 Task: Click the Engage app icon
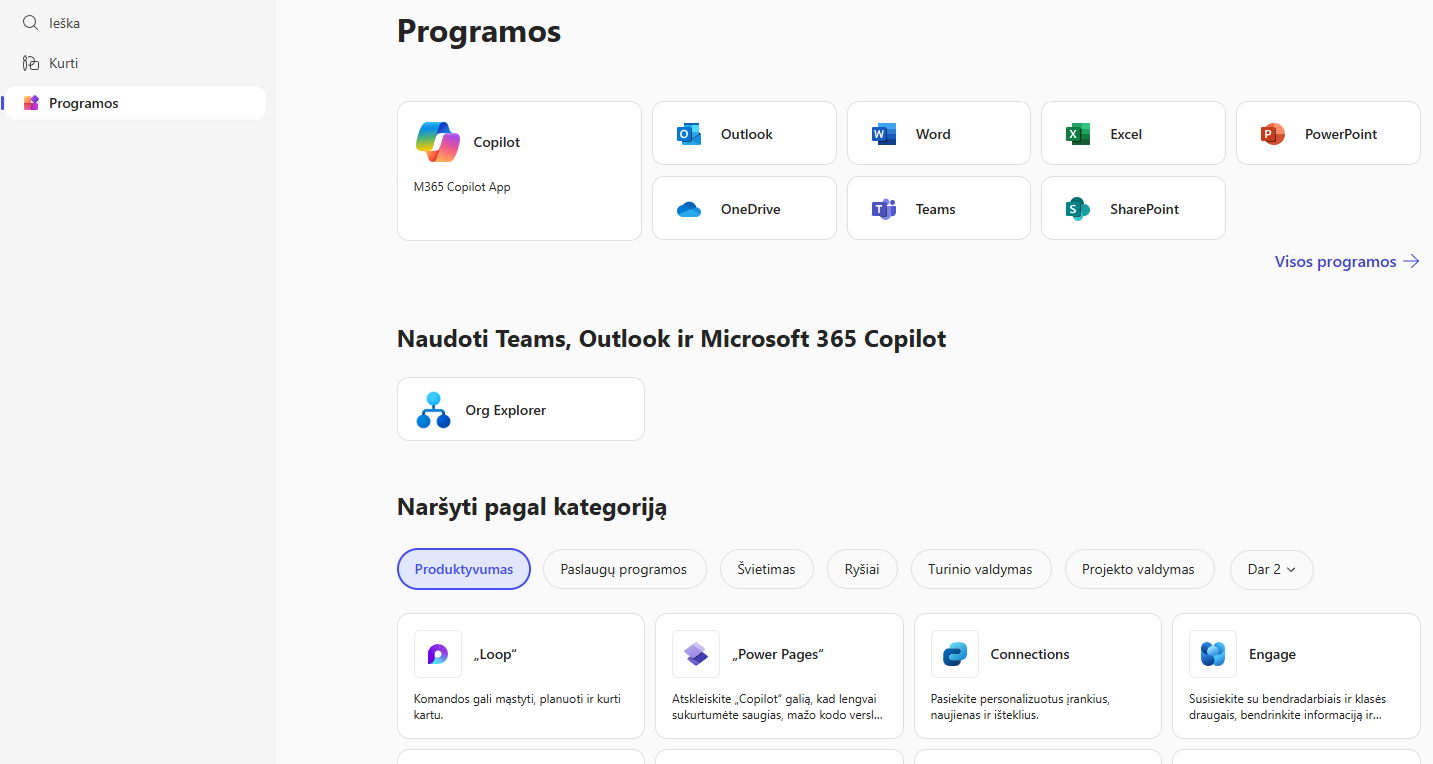point(1213,654)
